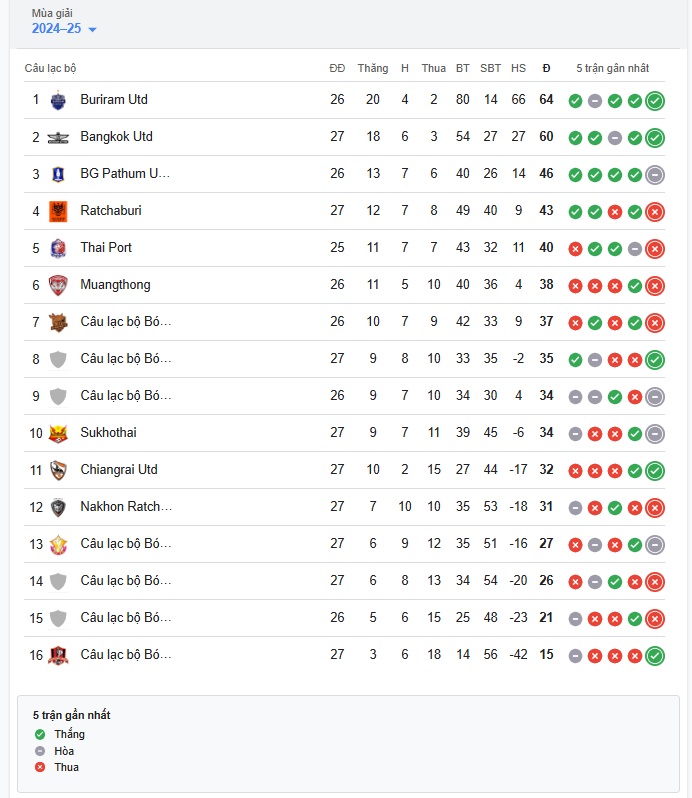Image resolution: width=692 pixels, height=798 pixels.
Task: Select the Muangthong team name
Action: click(x=115, y=285)
